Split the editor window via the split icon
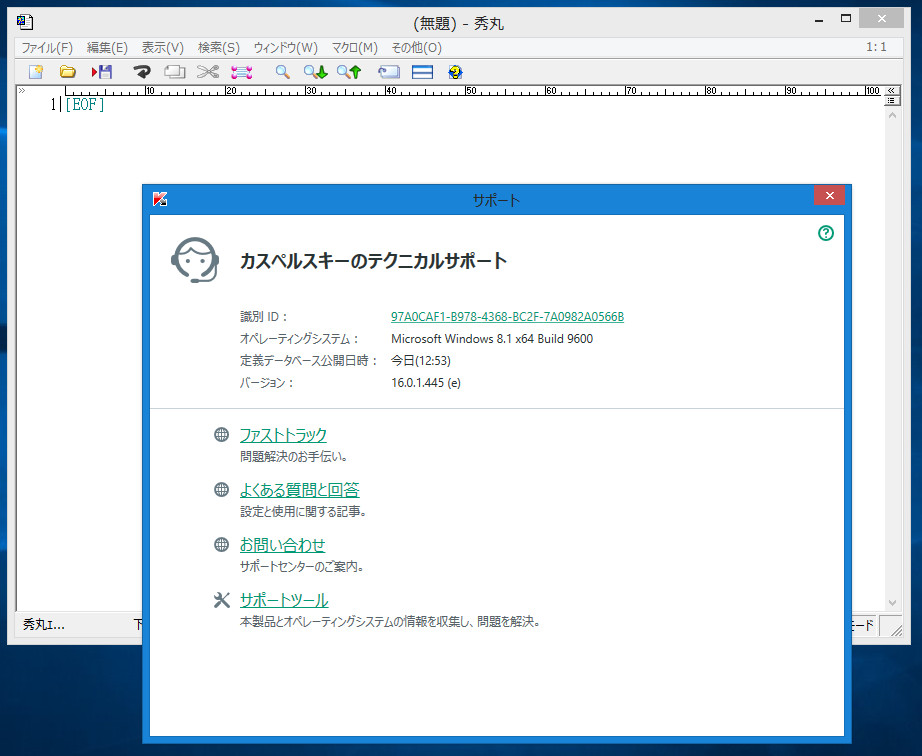Image resolution: width=922 pixels, height=756 pixels. tap(421, 71)
